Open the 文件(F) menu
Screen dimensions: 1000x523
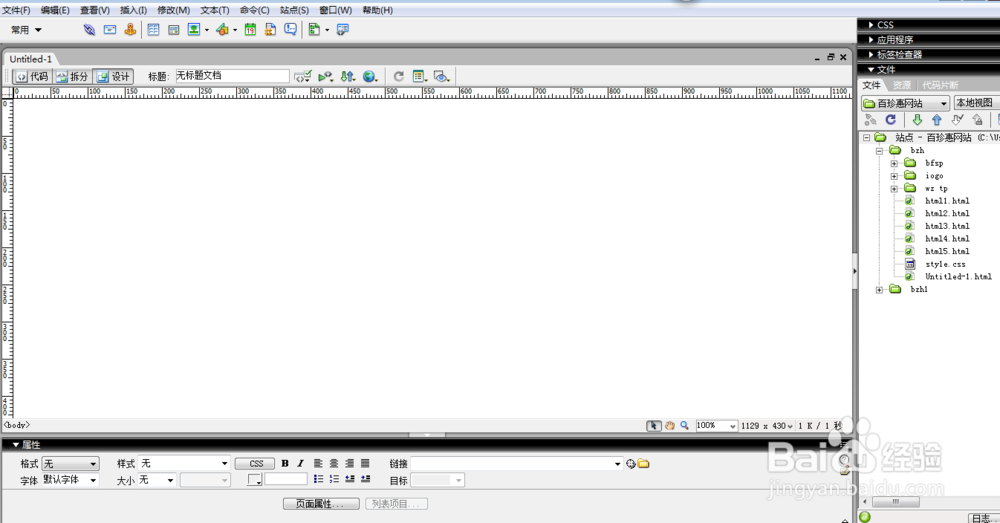[16, 10]
